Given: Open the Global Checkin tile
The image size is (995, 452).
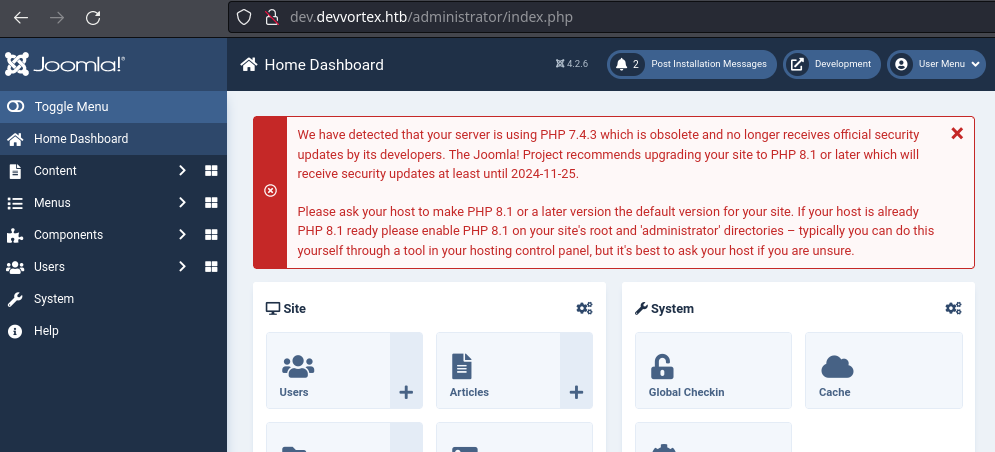Looking at the screenshot, I should [713, 371].
